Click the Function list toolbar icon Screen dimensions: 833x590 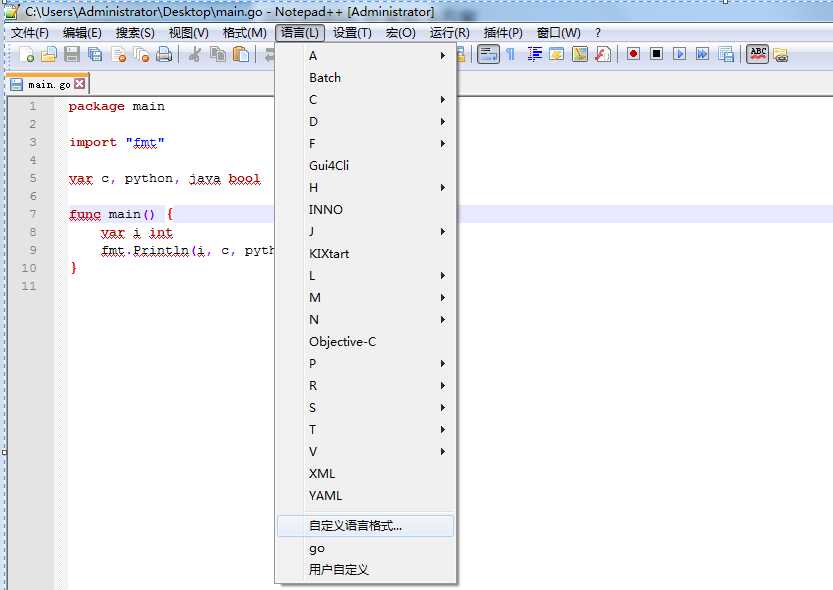click(x=603, y=54)
